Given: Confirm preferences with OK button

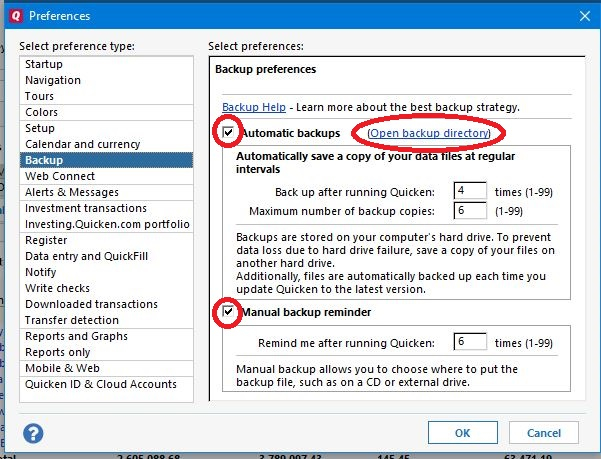Looking at the screenshot, I should (x=463, y=433).
